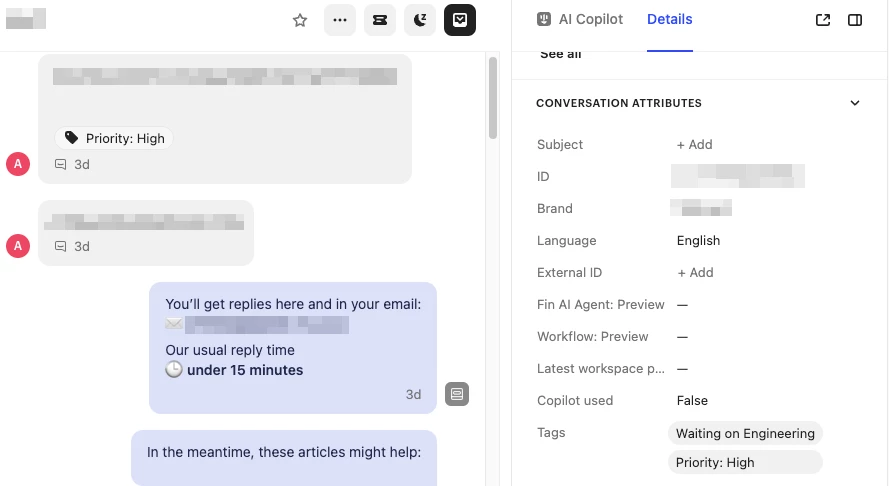Snooze the conversation with moon icon

point(420,20)
